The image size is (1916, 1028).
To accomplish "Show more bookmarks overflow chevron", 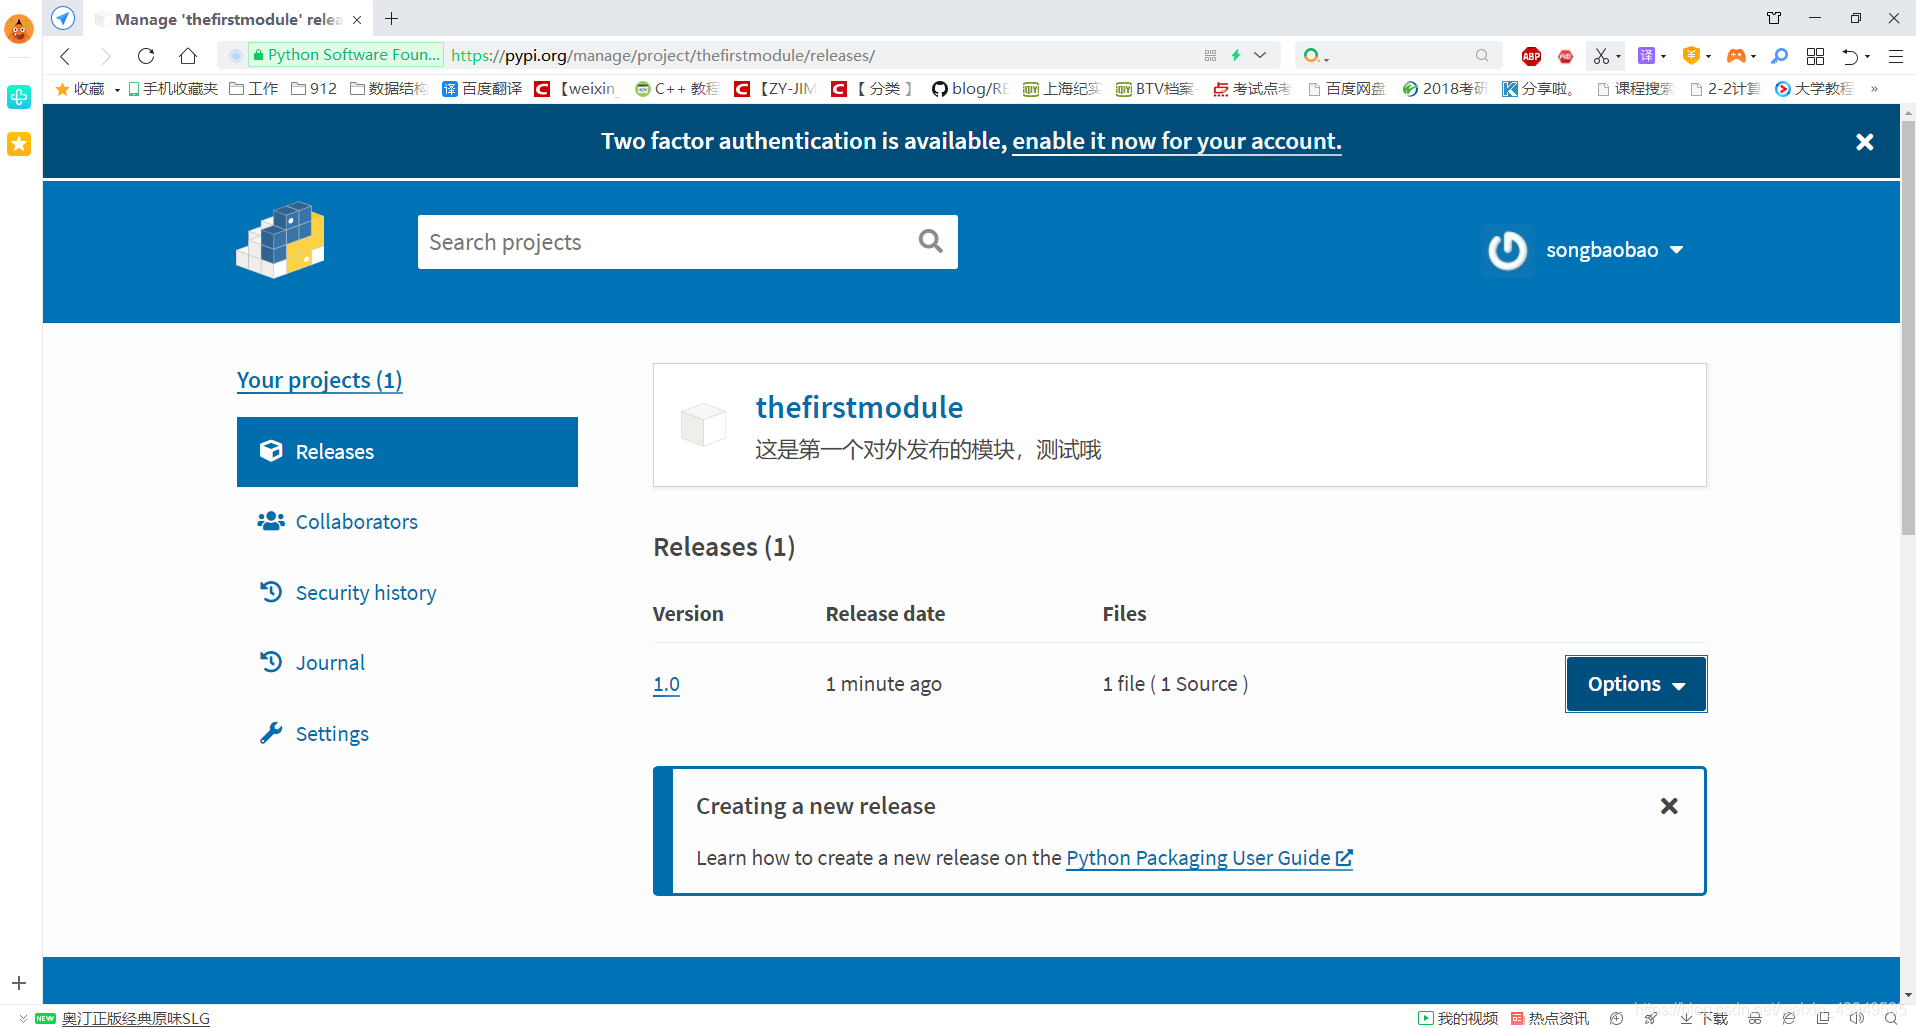I will click(1874, 89).
